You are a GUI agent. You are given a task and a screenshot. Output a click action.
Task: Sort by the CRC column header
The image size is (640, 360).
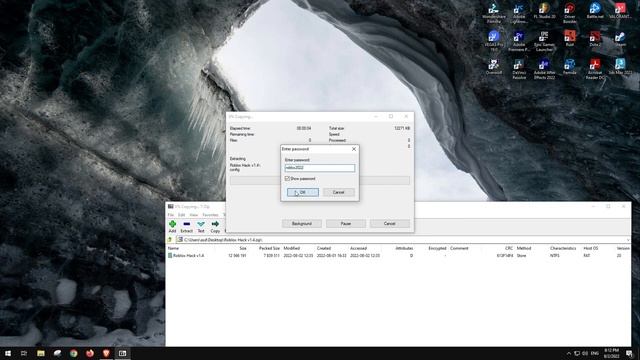click(509, 248)
